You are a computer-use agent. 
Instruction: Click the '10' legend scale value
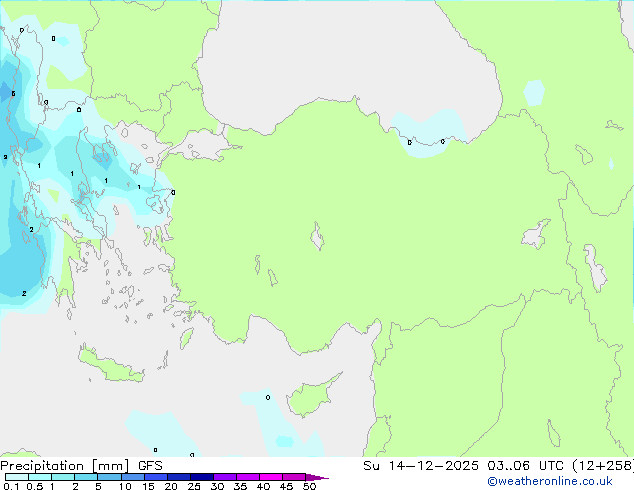[x=125, y=486]
